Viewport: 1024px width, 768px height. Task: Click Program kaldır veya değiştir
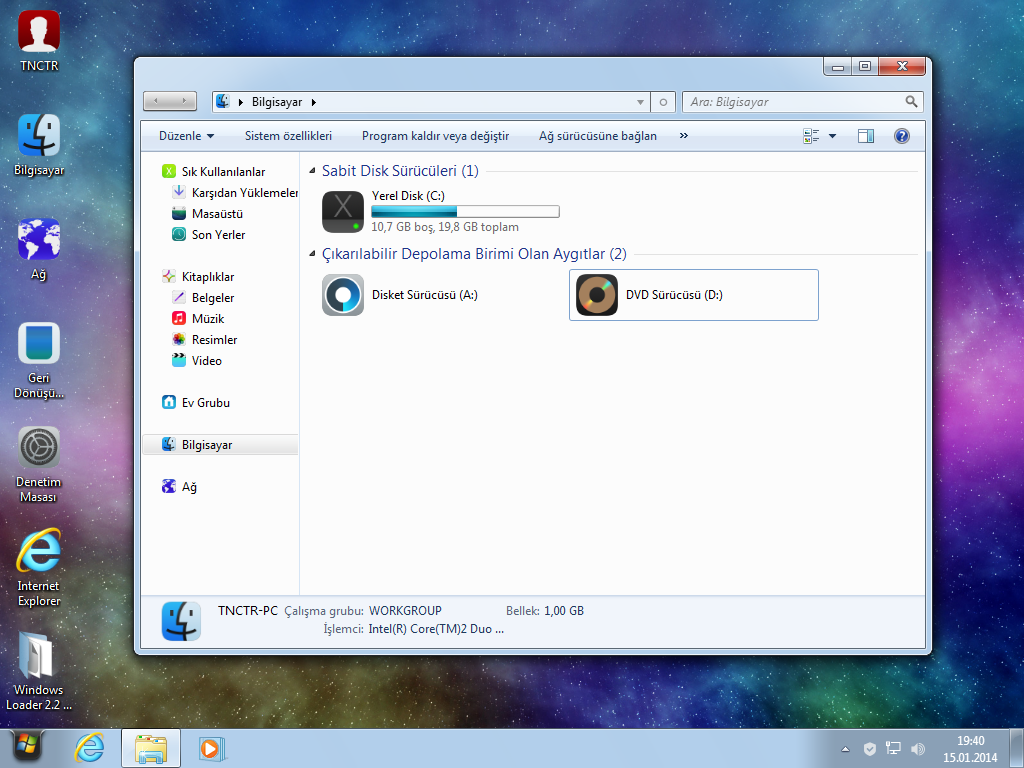tap(435, 136)
